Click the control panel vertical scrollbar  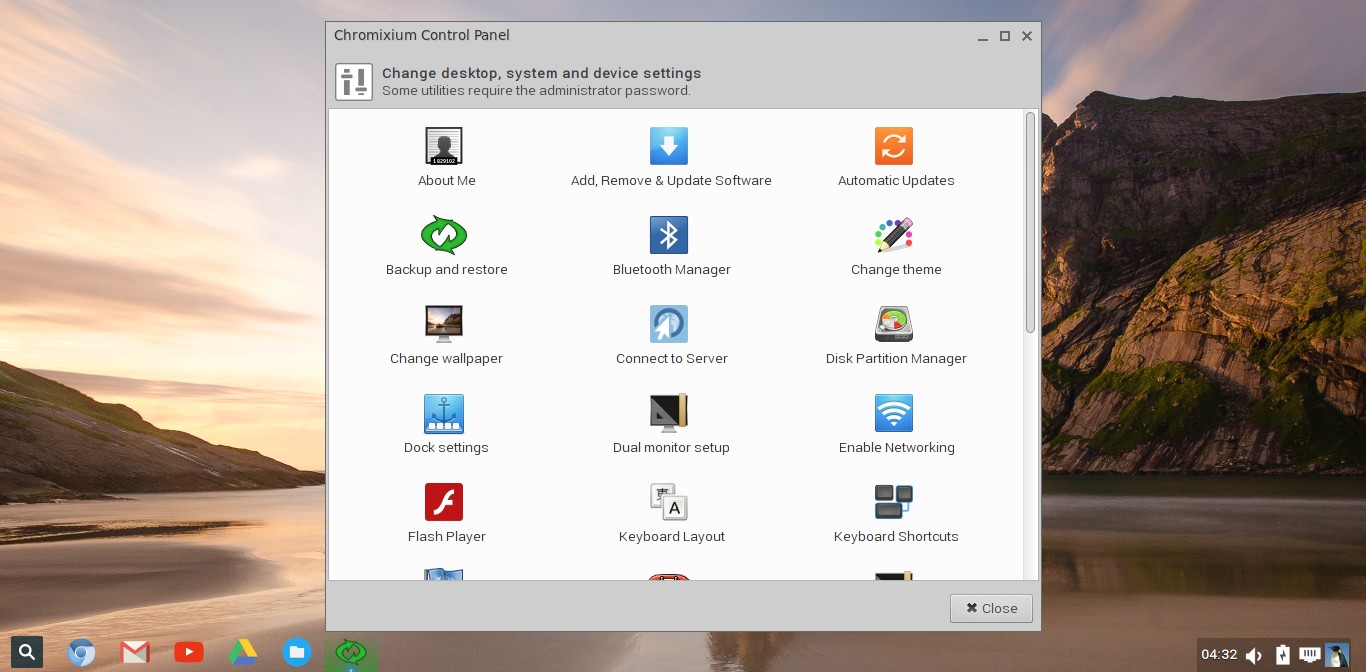coord(1030,222)
